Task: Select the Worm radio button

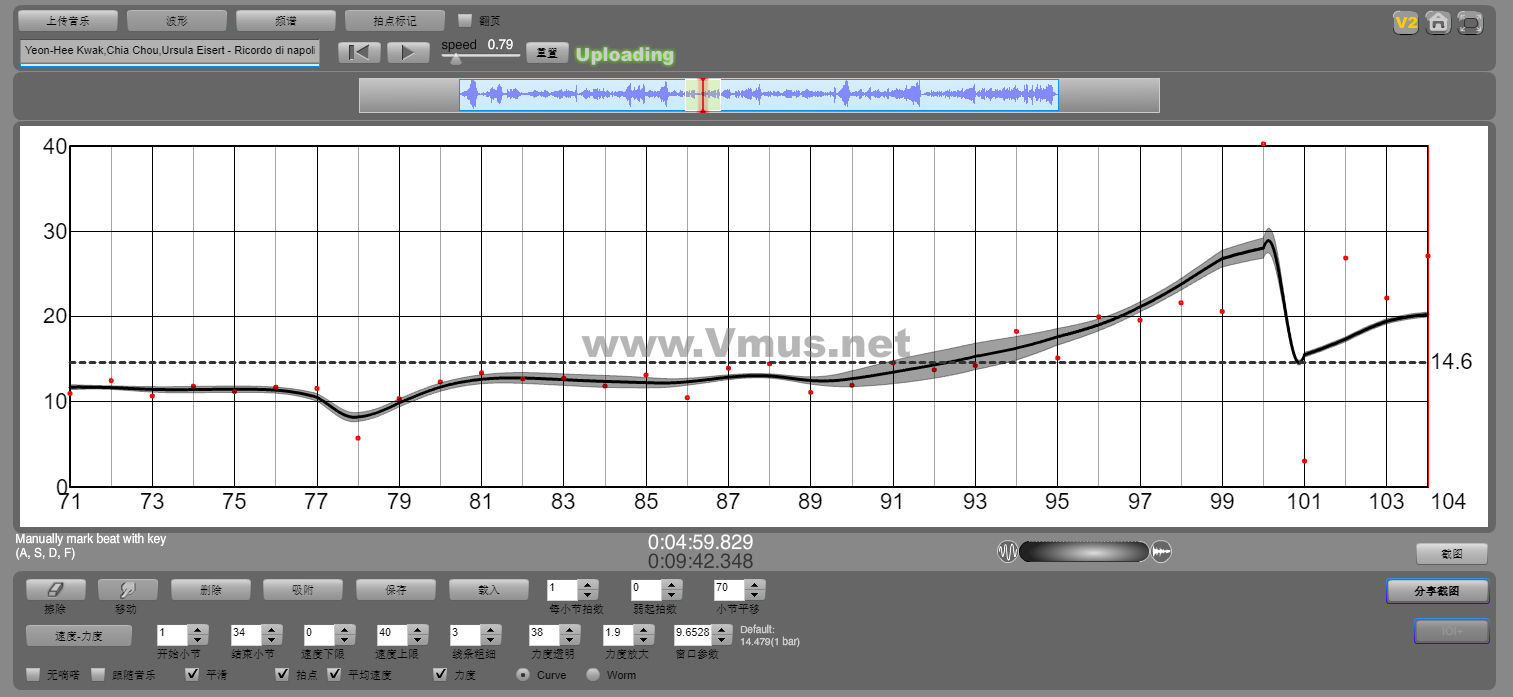Action: click(x=593, y=675)
